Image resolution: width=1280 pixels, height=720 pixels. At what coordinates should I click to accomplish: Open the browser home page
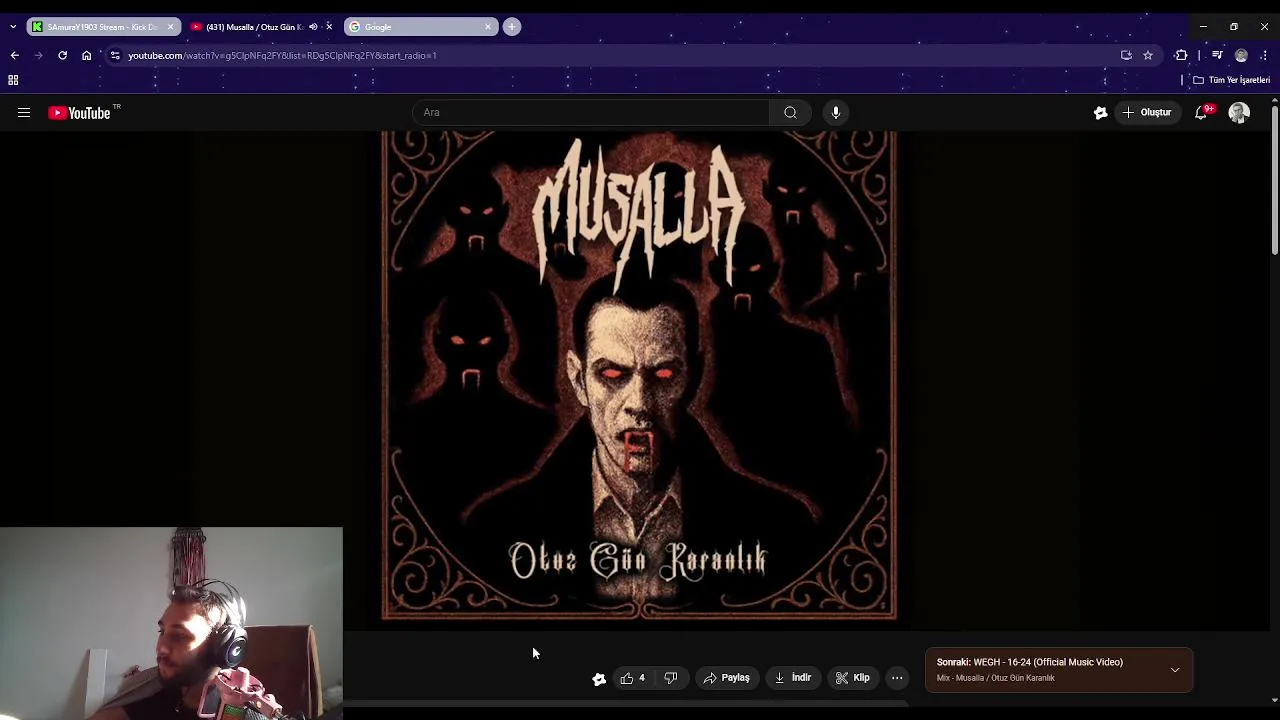coord(86,56)
